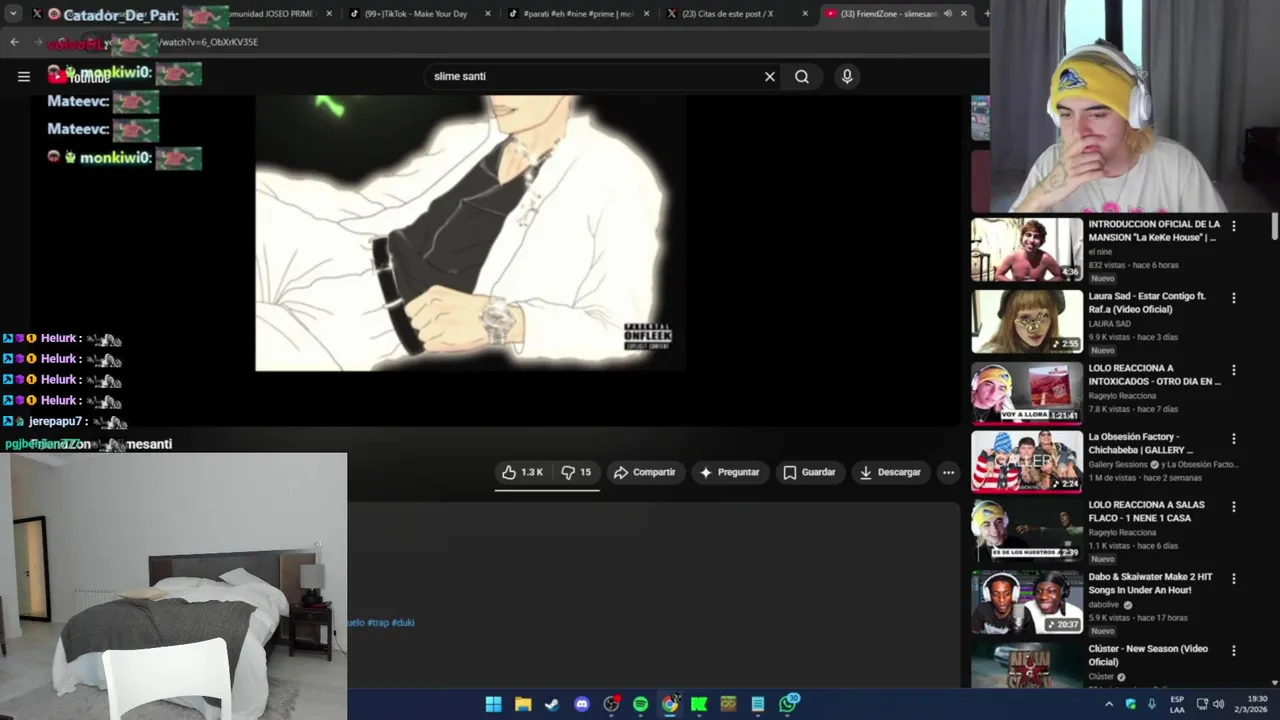Click the sidebar scrollbar thumb
The height and width of the screenshot is (720, 1280).
[1275, 226]
